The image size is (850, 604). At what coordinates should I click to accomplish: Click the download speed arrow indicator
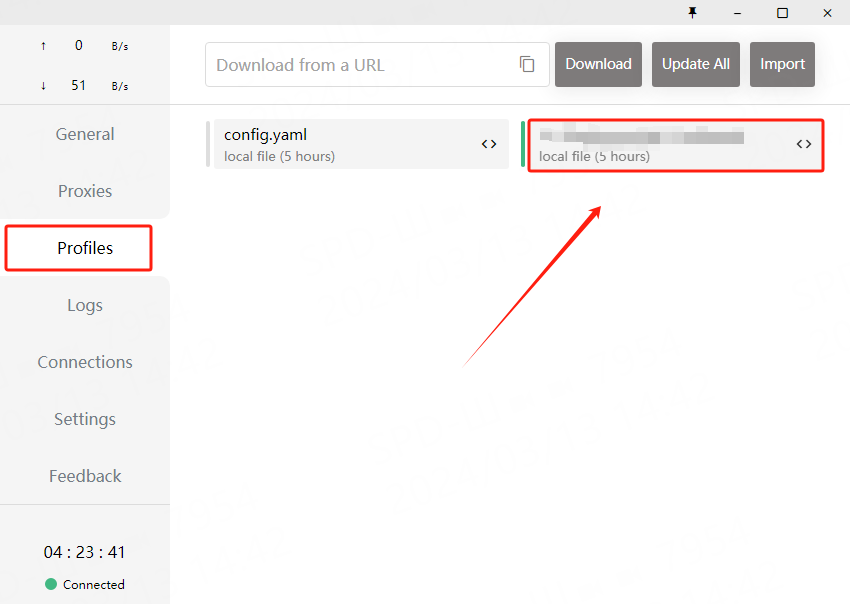tap(43, 86)
